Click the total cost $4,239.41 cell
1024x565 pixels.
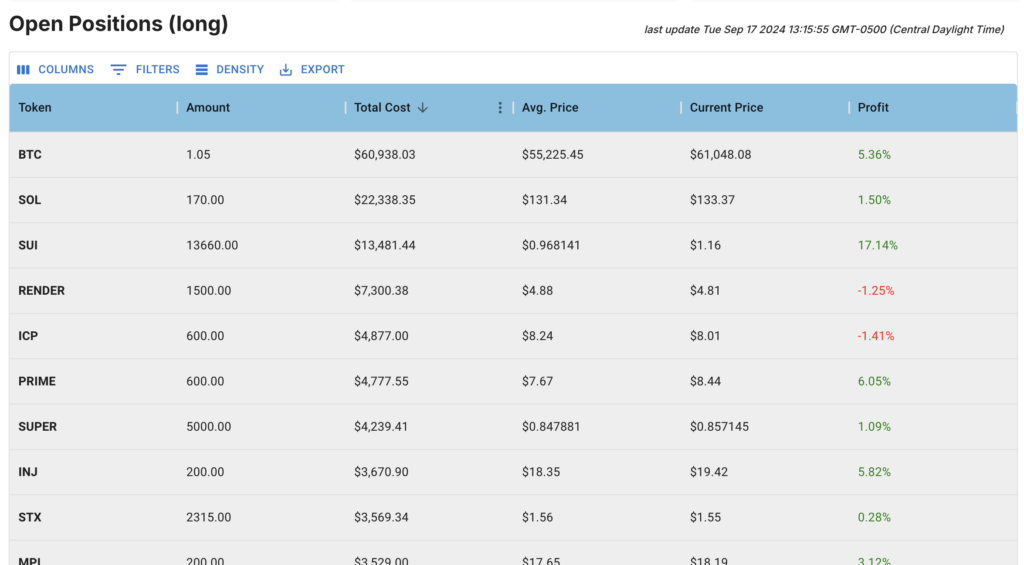429,427
